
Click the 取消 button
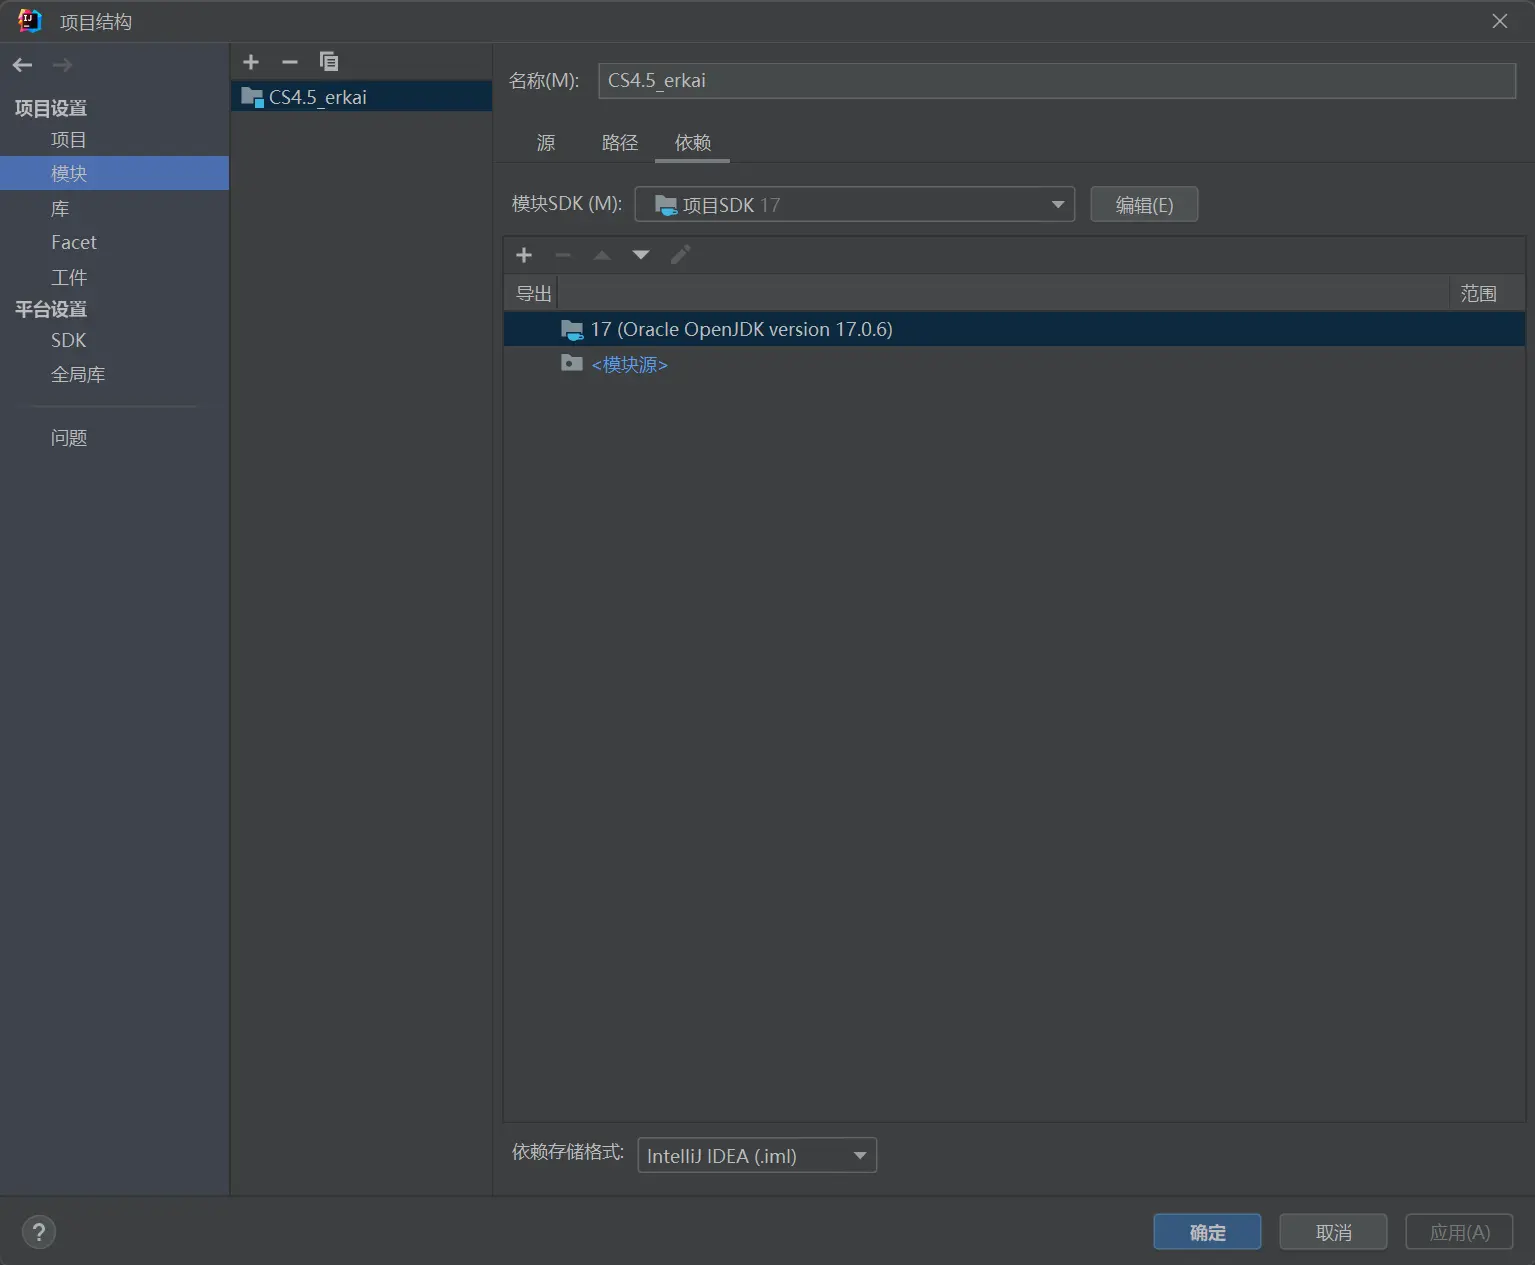click(x=1333, y=1232)
